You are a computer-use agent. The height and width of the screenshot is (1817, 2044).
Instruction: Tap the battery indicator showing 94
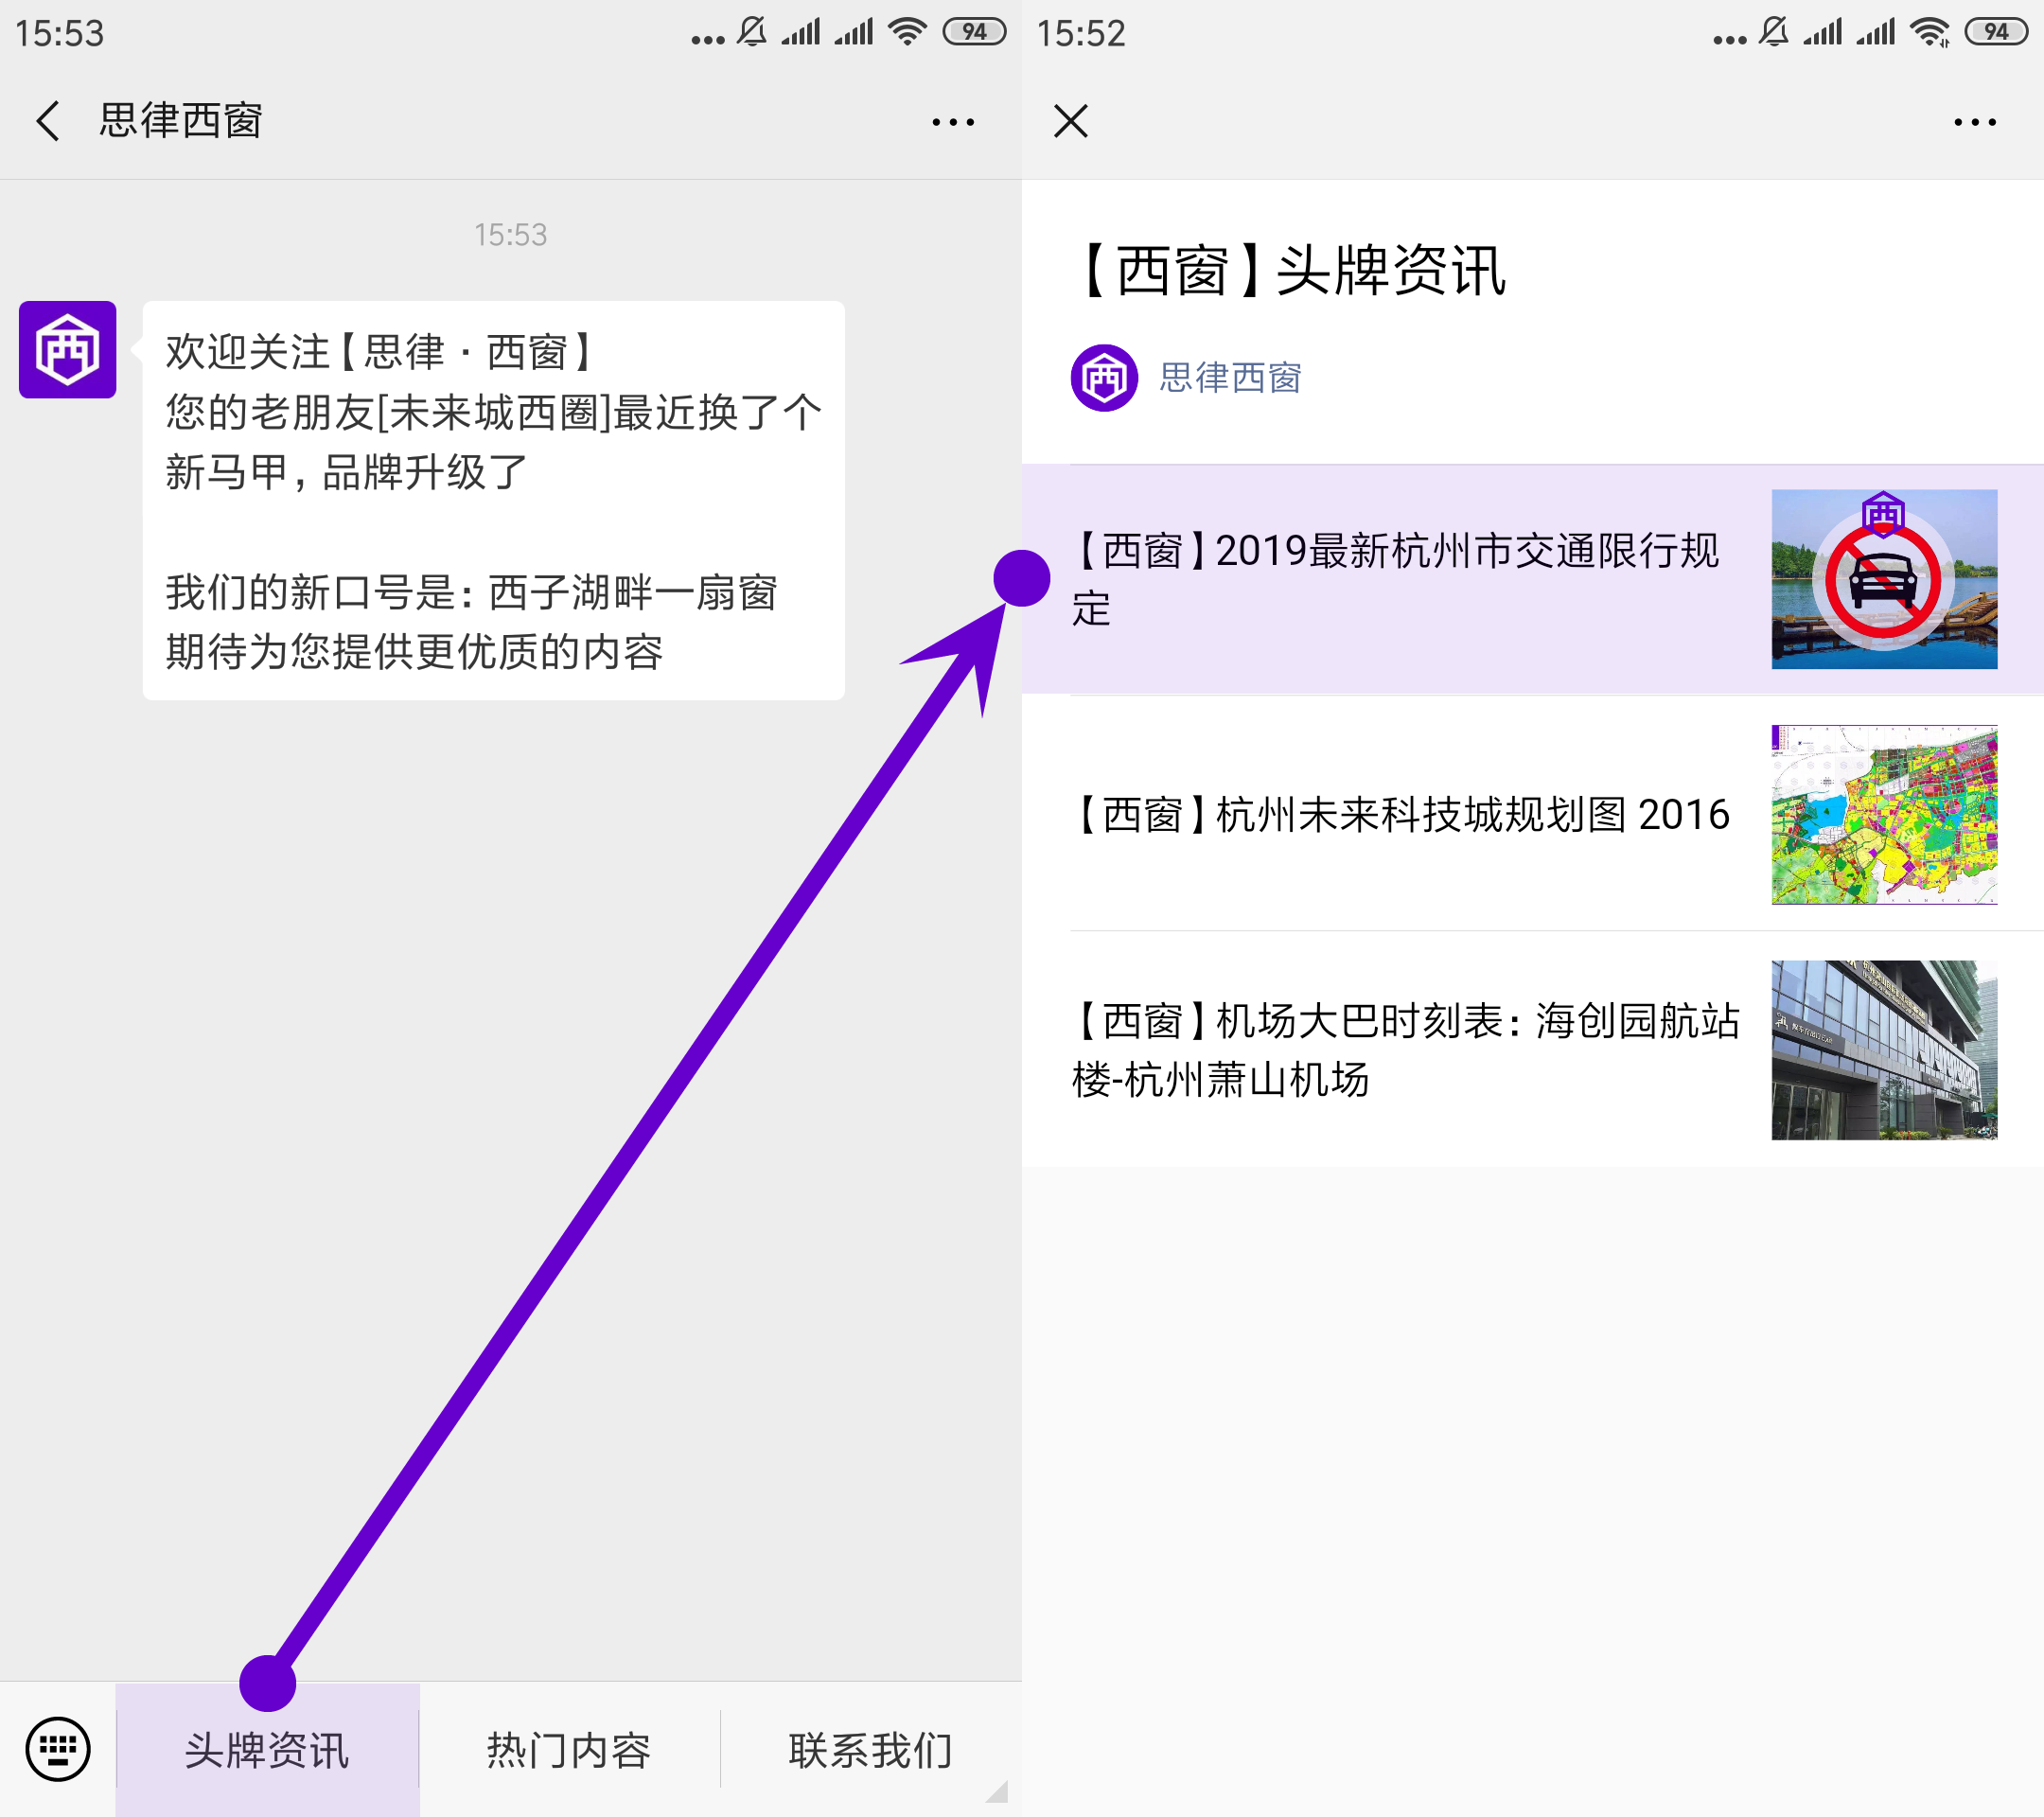[x=975, y=31]
